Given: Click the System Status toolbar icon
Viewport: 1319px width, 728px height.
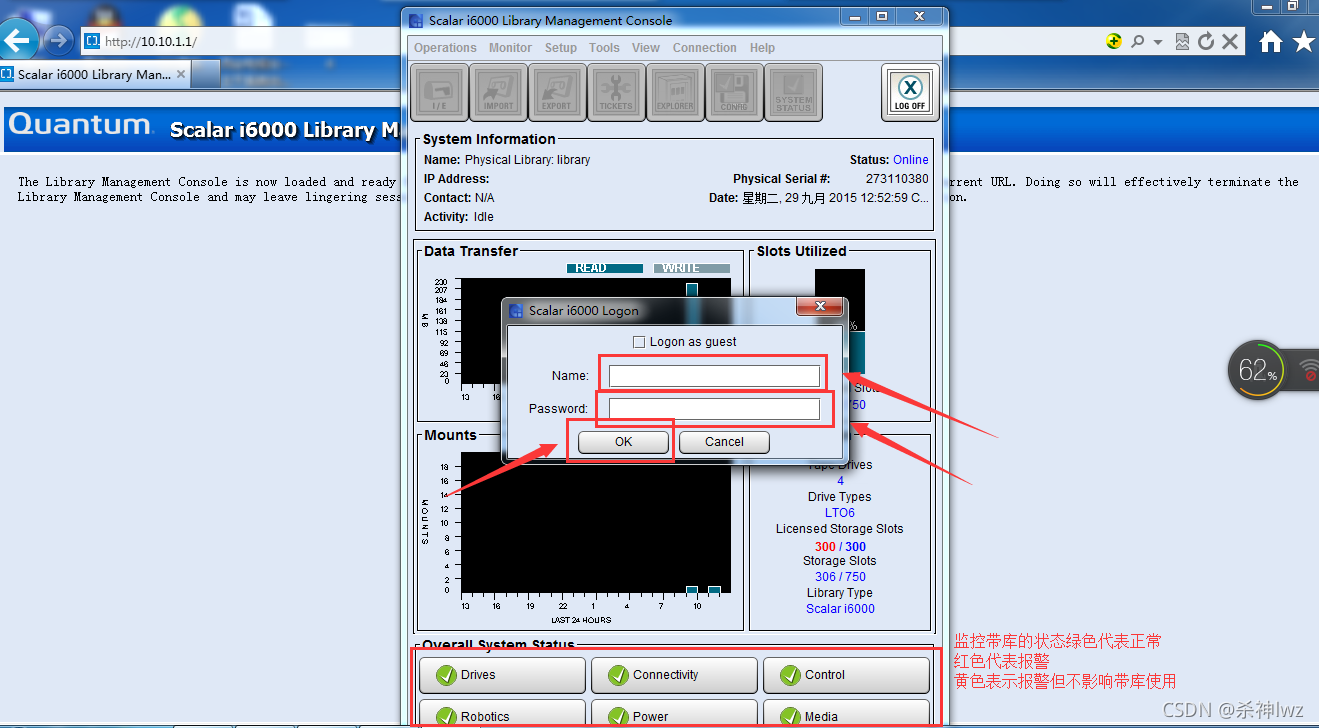Looking at the screenshot, I should [793, 93].
